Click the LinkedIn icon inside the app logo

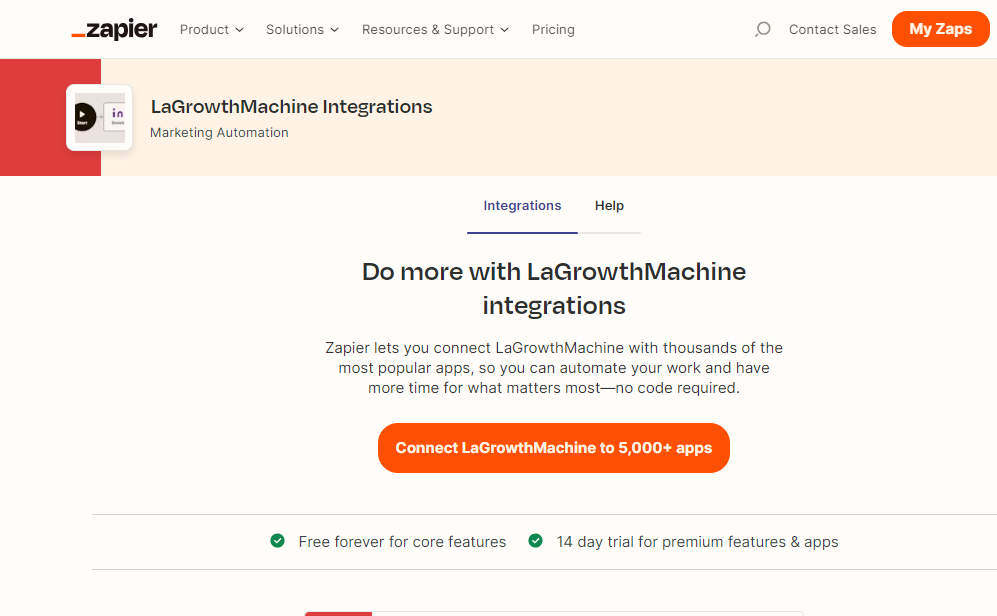pos(117,112)
